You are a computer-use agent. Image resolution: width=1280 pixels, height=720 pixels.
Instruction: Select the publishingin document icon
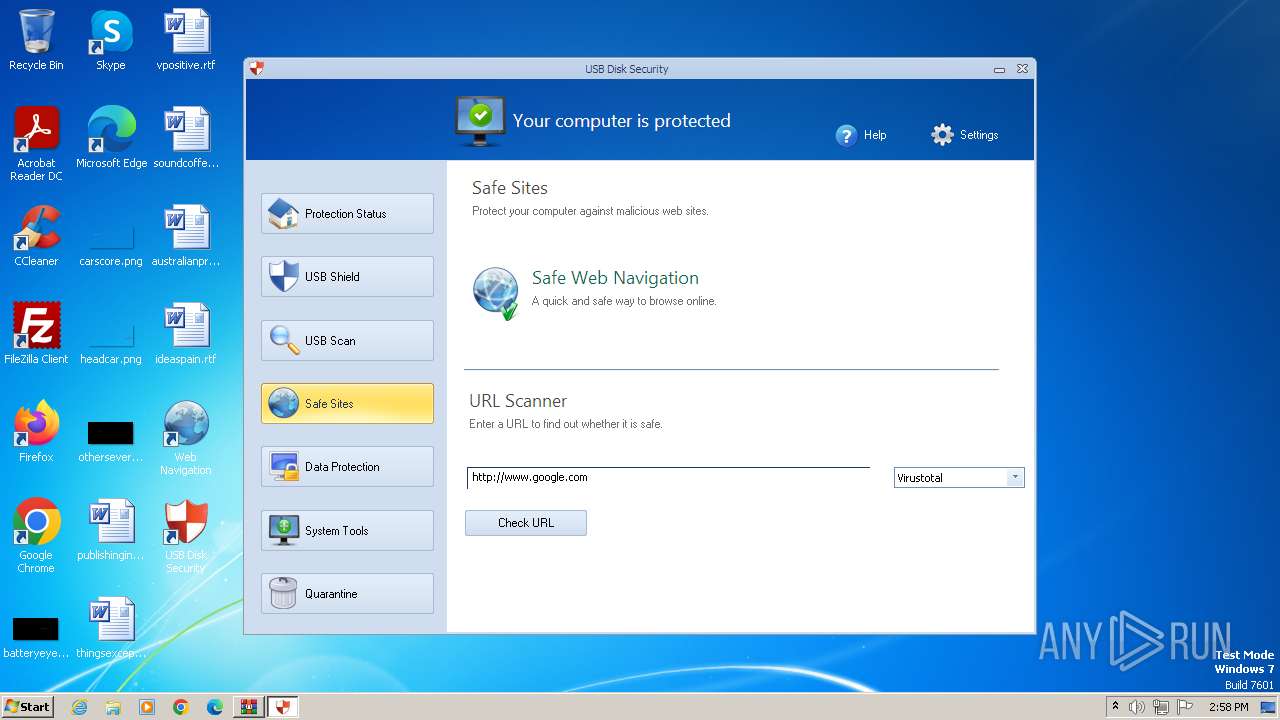pyautogui.click(x=111, y=530)
